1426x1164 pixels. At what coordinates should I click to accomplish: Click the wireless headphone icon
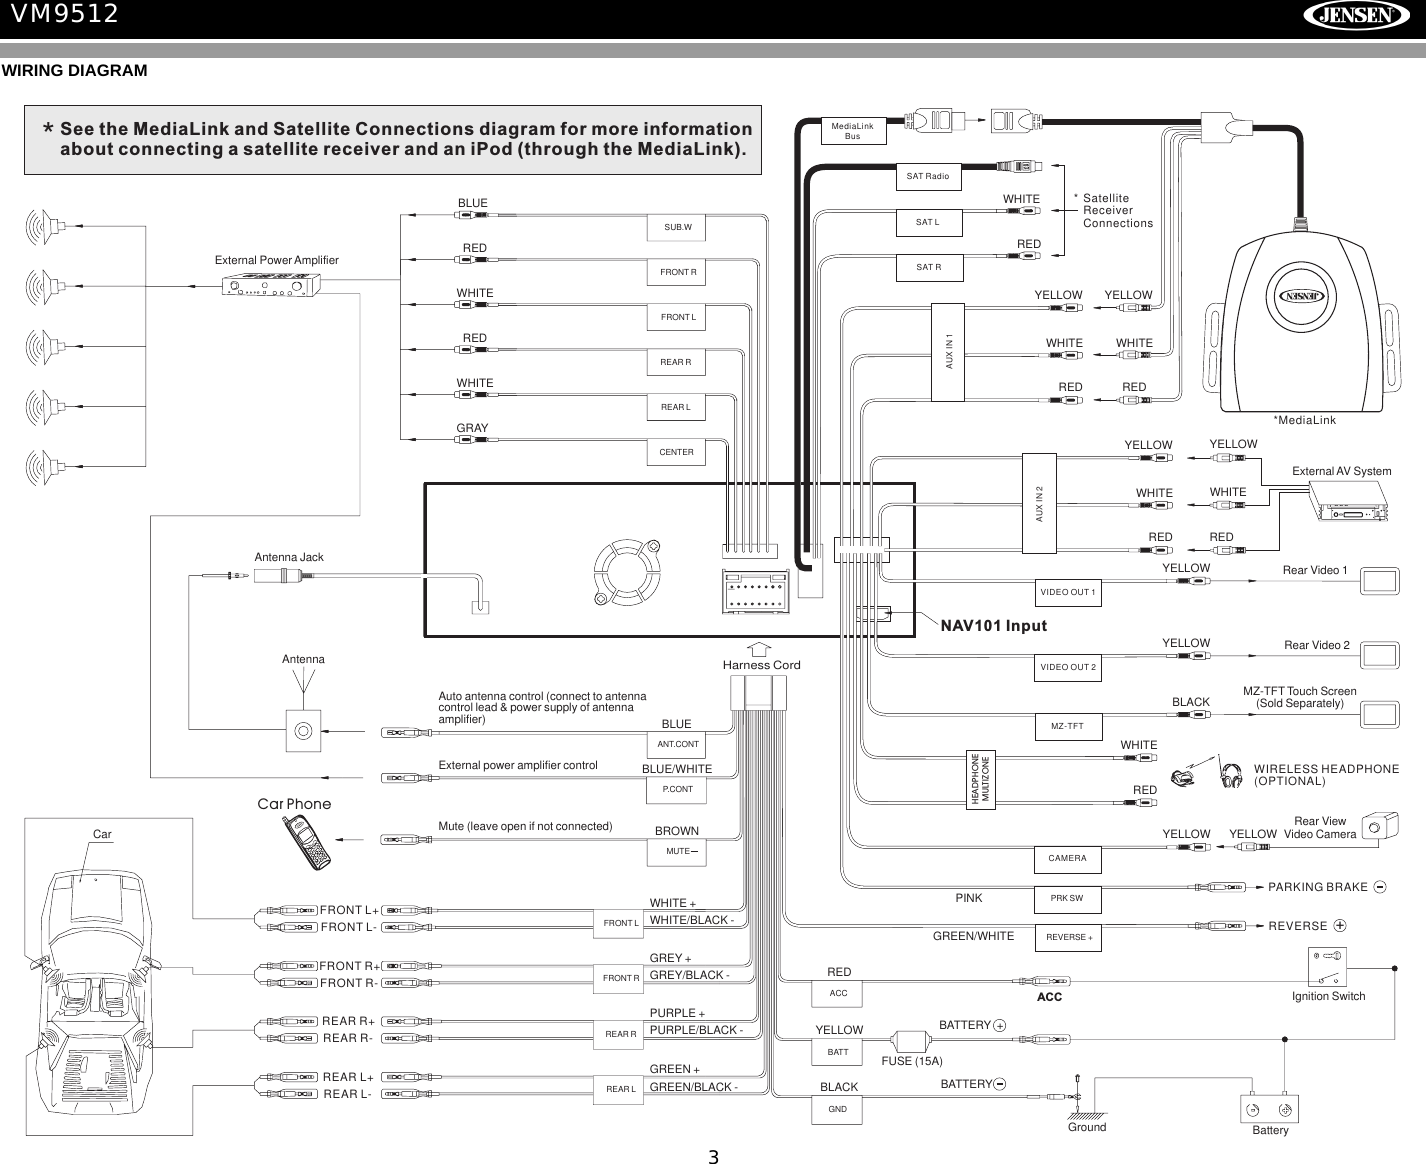tap(1232, 775)
